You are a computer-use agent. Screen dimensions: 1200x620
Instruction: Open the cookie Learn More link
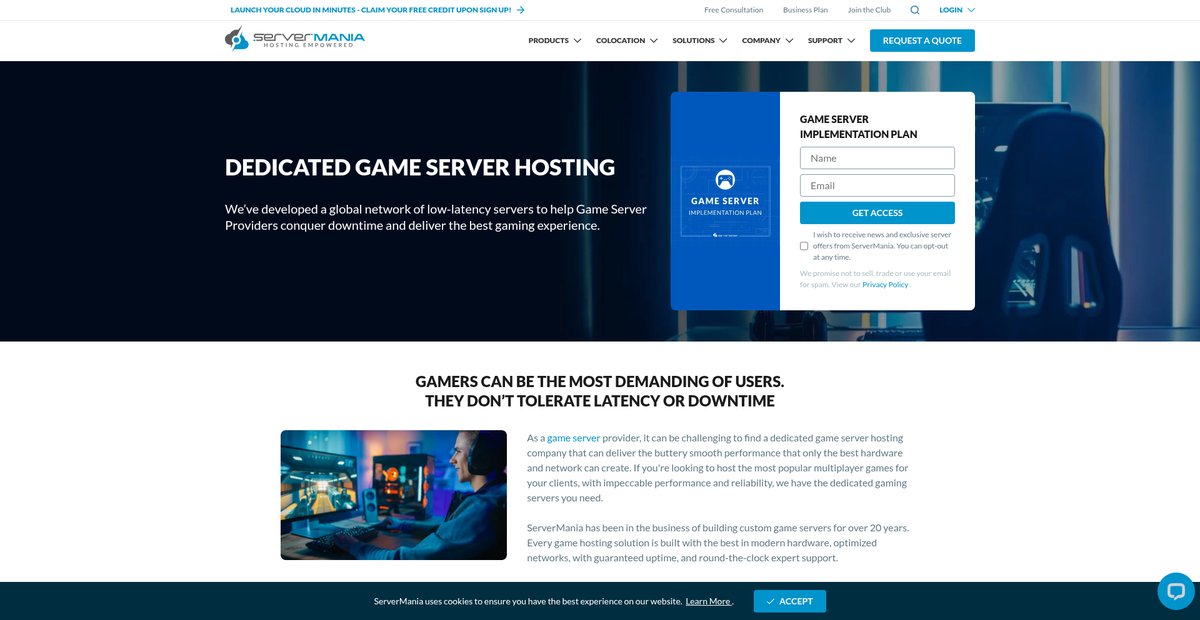click(x=709, y=601)
